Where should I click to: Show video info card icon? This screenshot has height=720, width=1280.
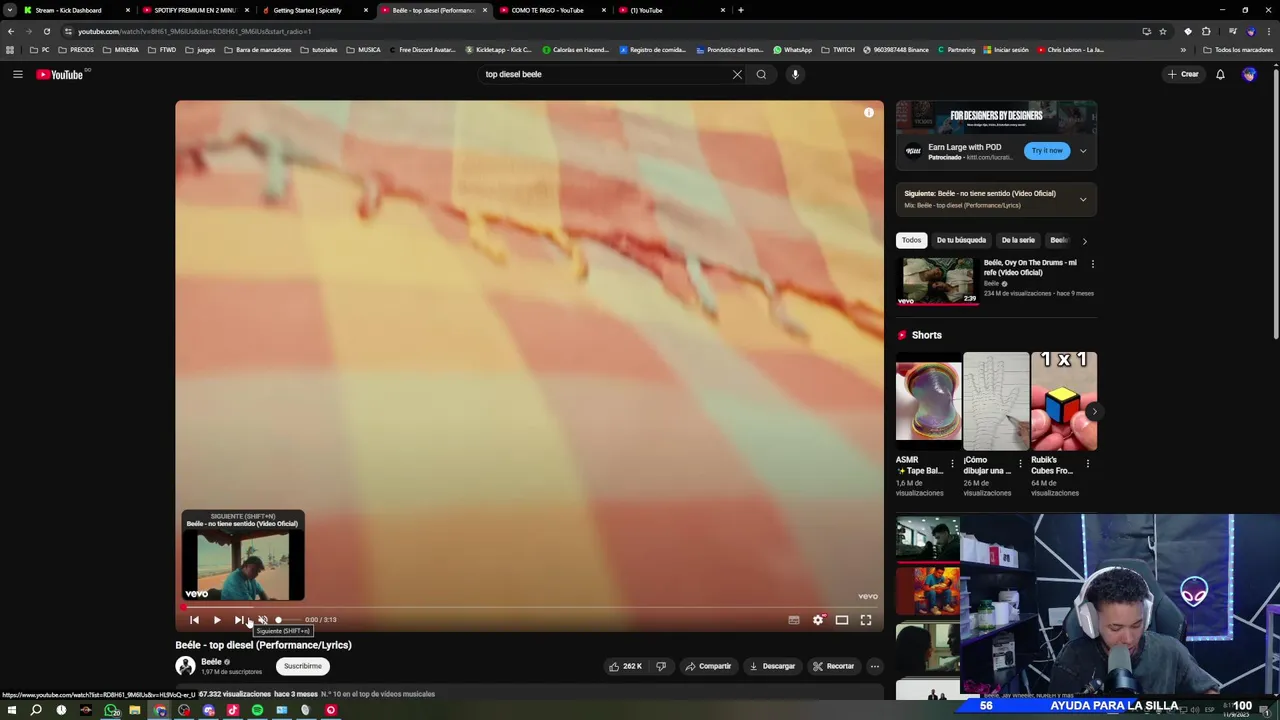869,113
